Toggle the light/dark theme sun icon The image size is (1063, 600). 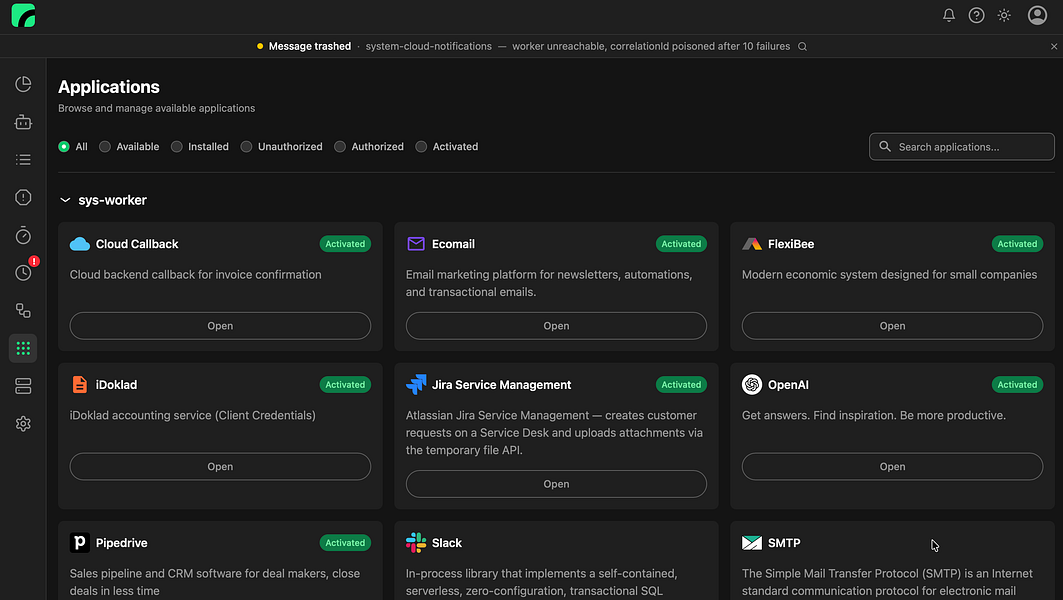pos(1004,15)
